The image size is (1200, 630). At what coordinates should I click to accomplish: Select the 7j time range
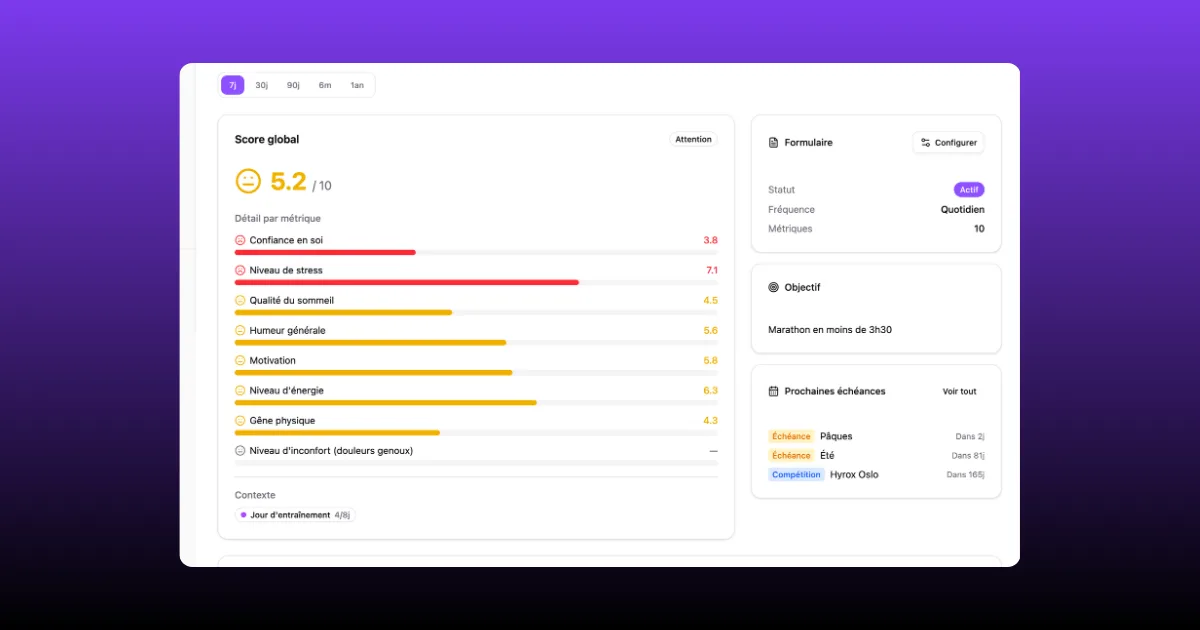(232, 85)
